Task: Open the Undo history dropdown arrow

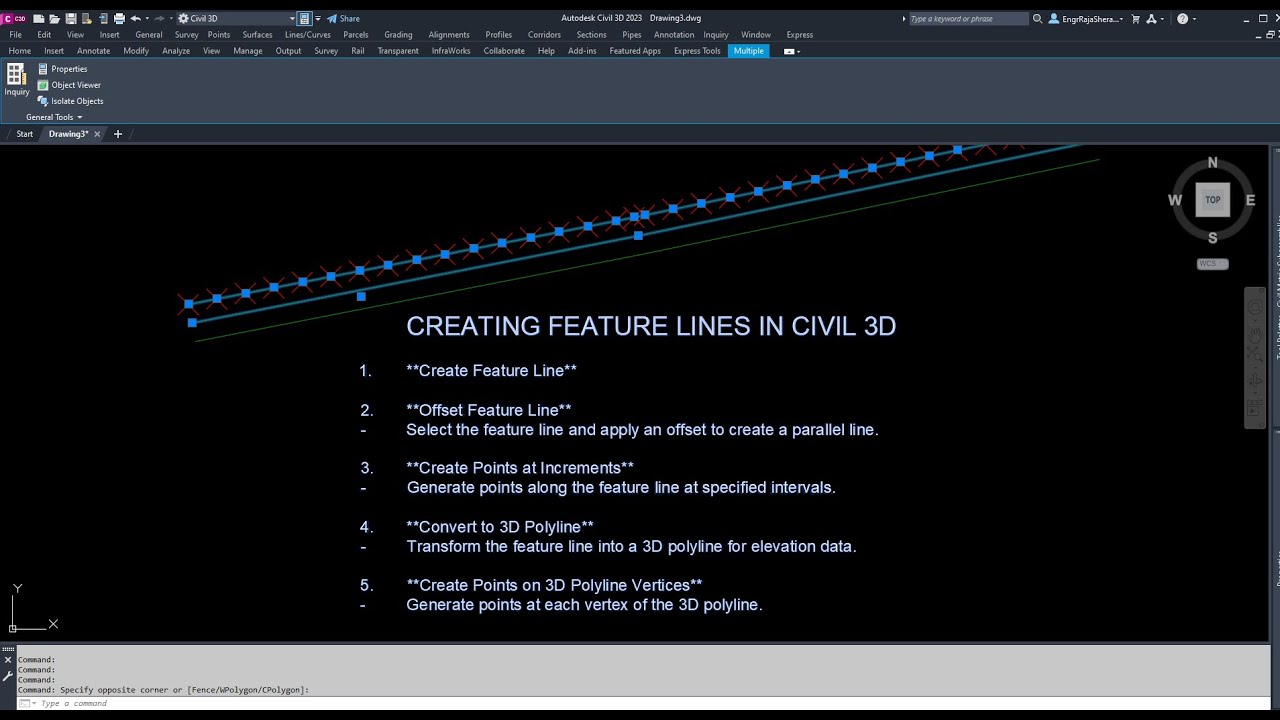Action: tap(146, 18)
